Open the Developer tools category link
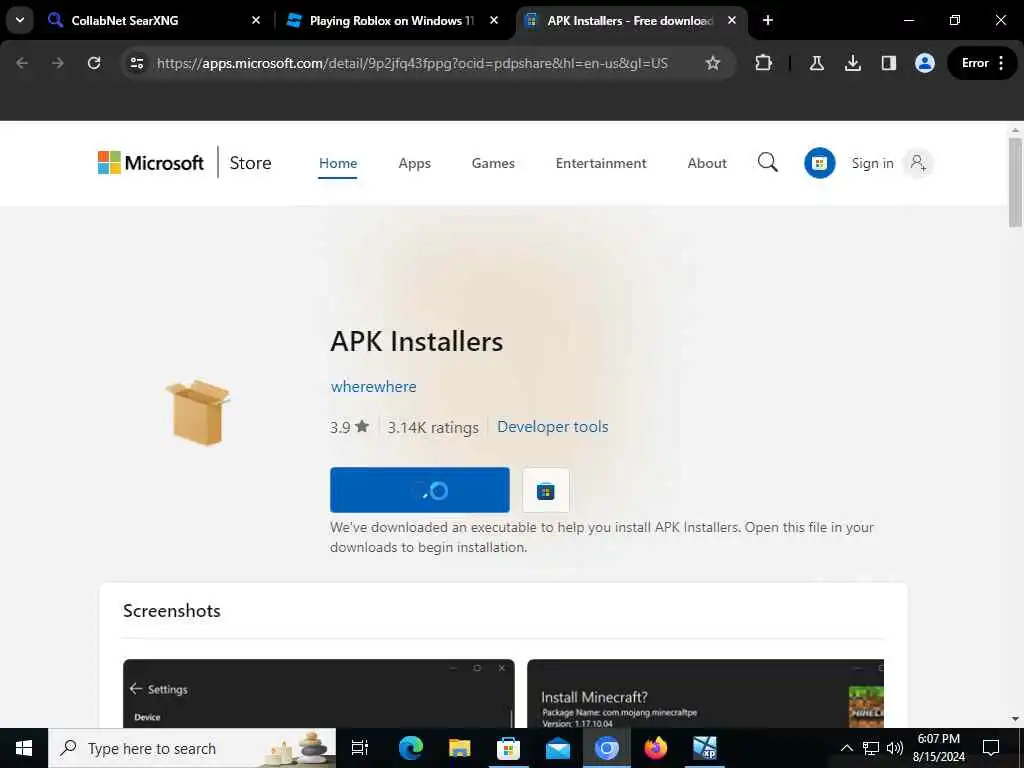The width and height of the screenshot is (1024, 768). (552, 426)
